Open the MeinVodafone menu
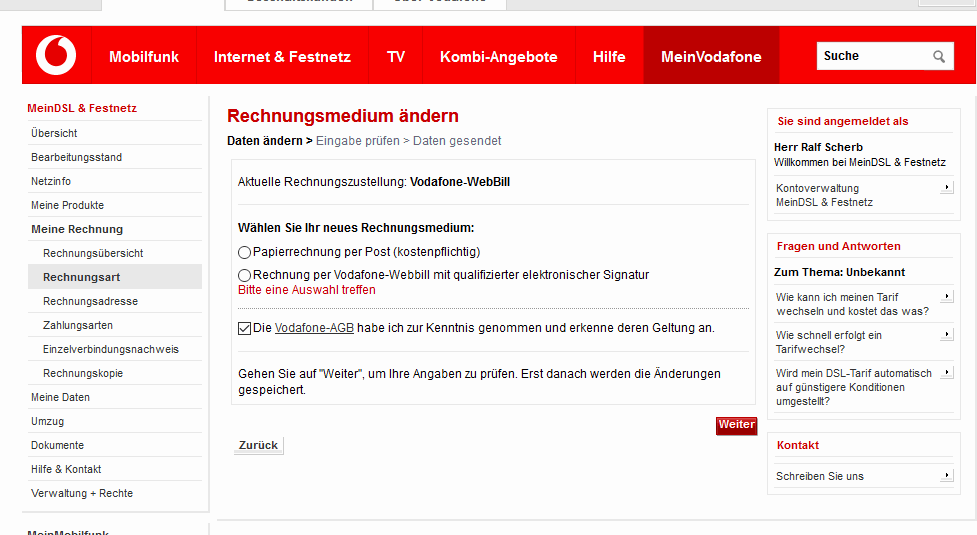Screen dimensions: 977x535 tap(711, 57)
